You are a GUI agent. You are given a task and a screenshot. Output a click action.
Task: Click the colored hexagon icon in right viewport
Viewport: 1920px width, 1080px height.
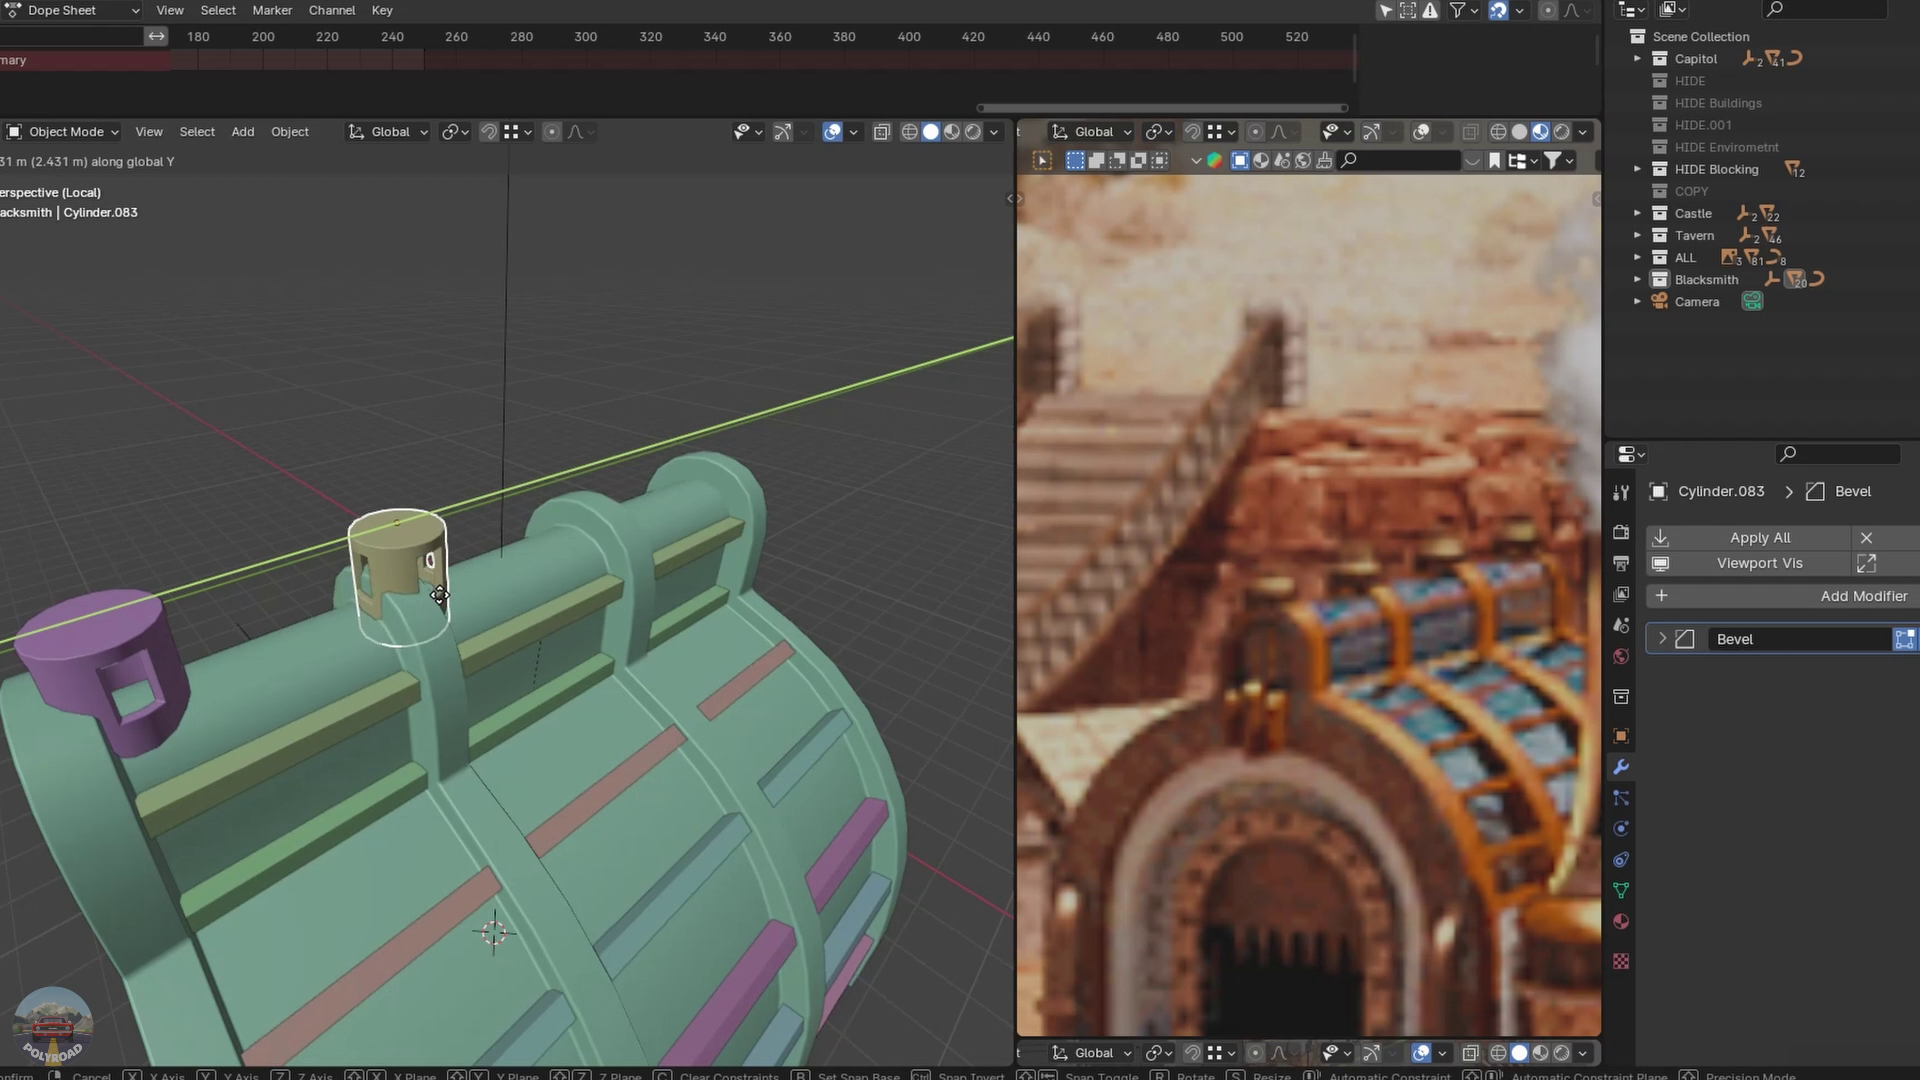[x=1214, y=160]
